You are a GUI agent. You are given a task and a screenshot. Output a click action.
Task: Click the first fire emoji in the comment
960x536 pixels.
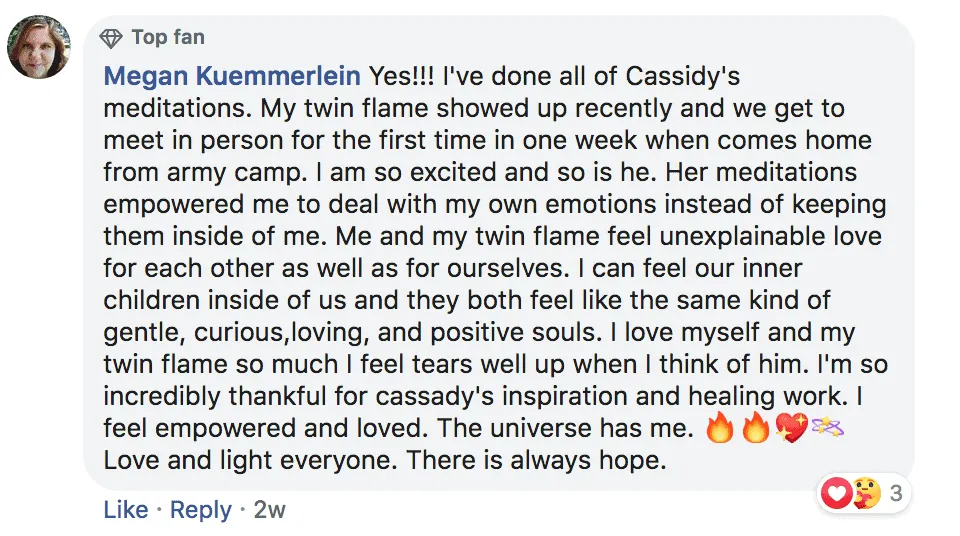[x=719, y=427]
